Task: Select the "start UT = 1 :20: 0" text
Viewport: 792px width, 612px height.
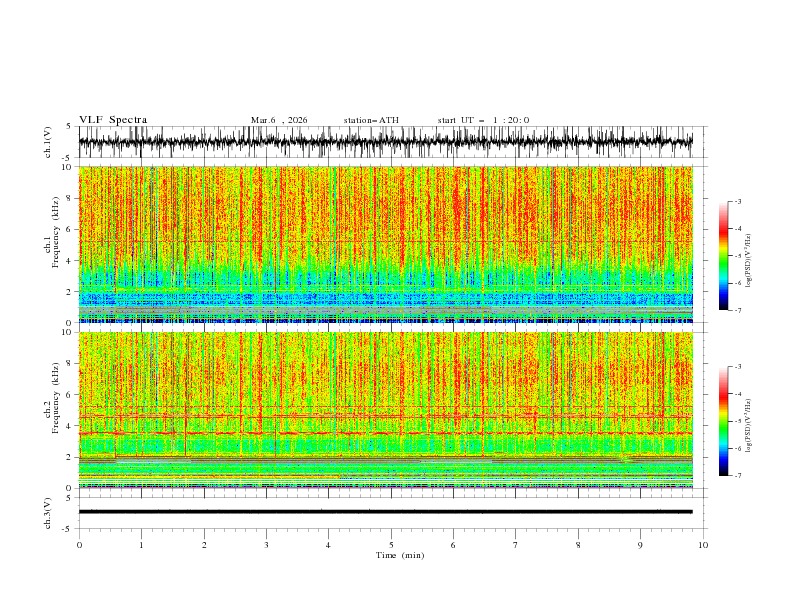Action: [483, 120]
